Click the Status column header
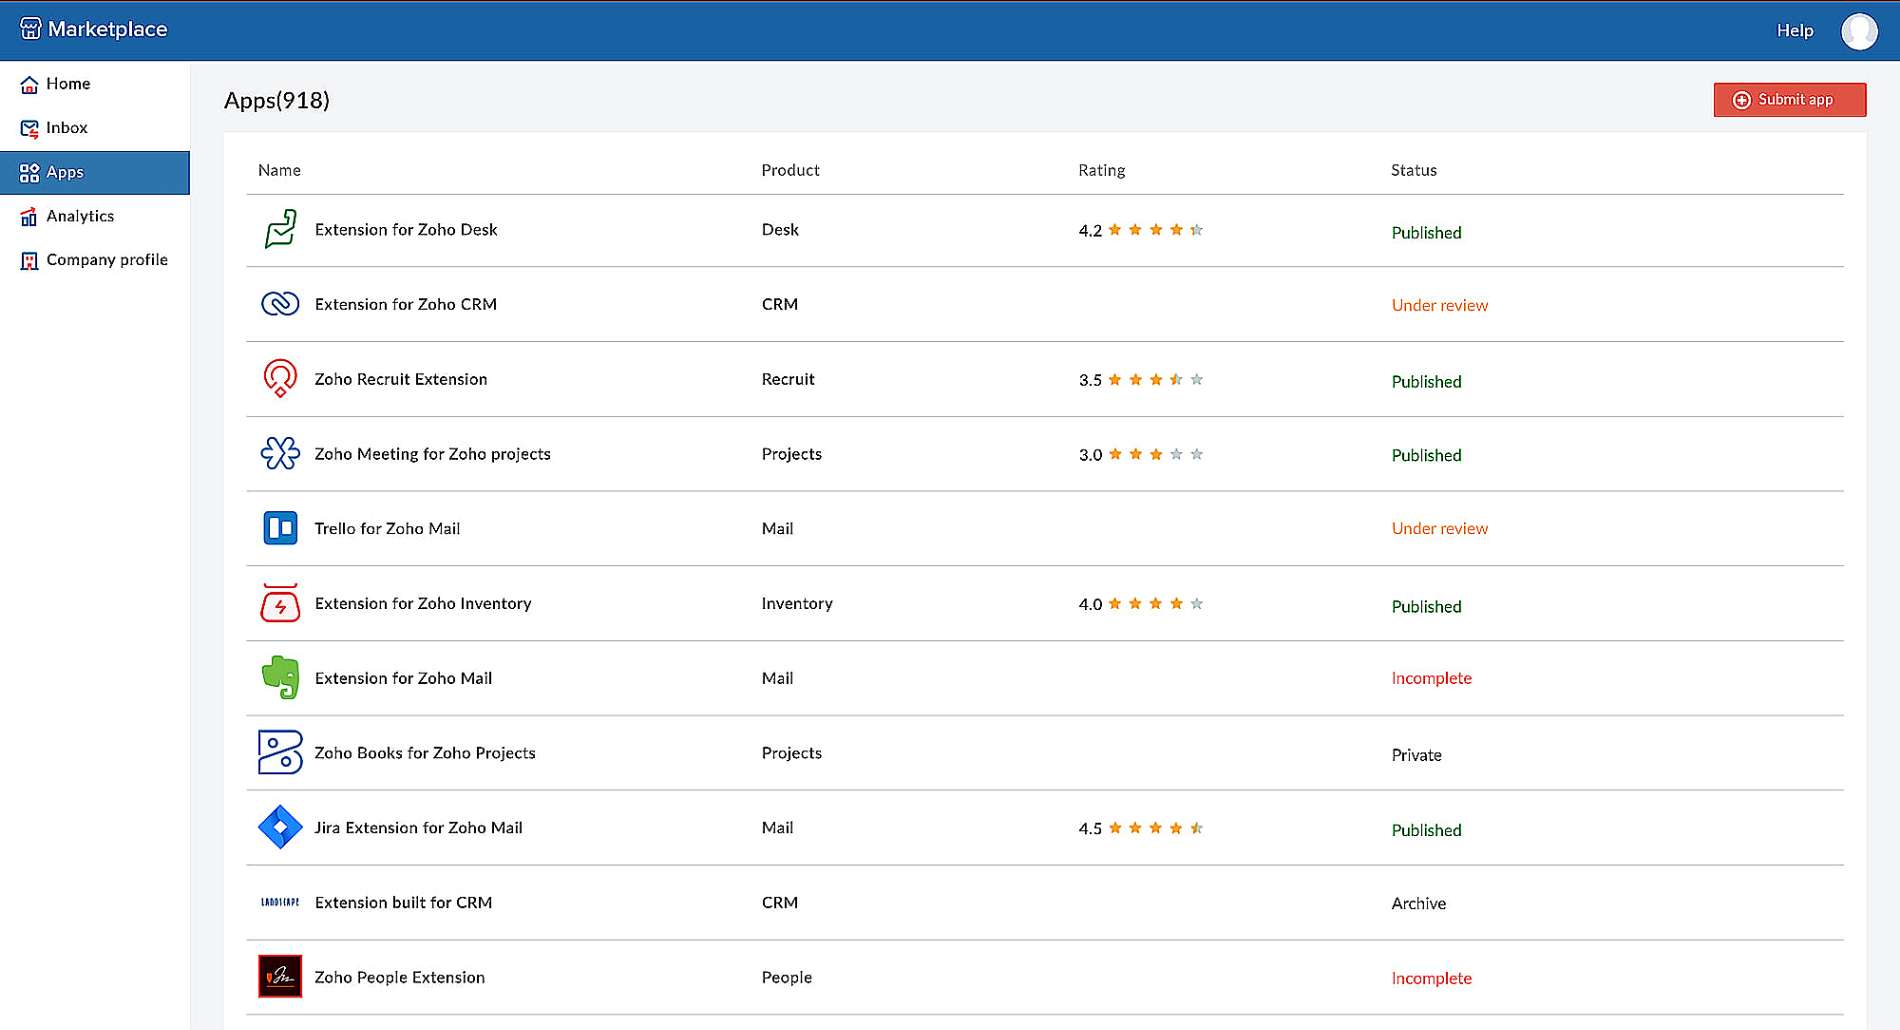 coord(1413,170)
